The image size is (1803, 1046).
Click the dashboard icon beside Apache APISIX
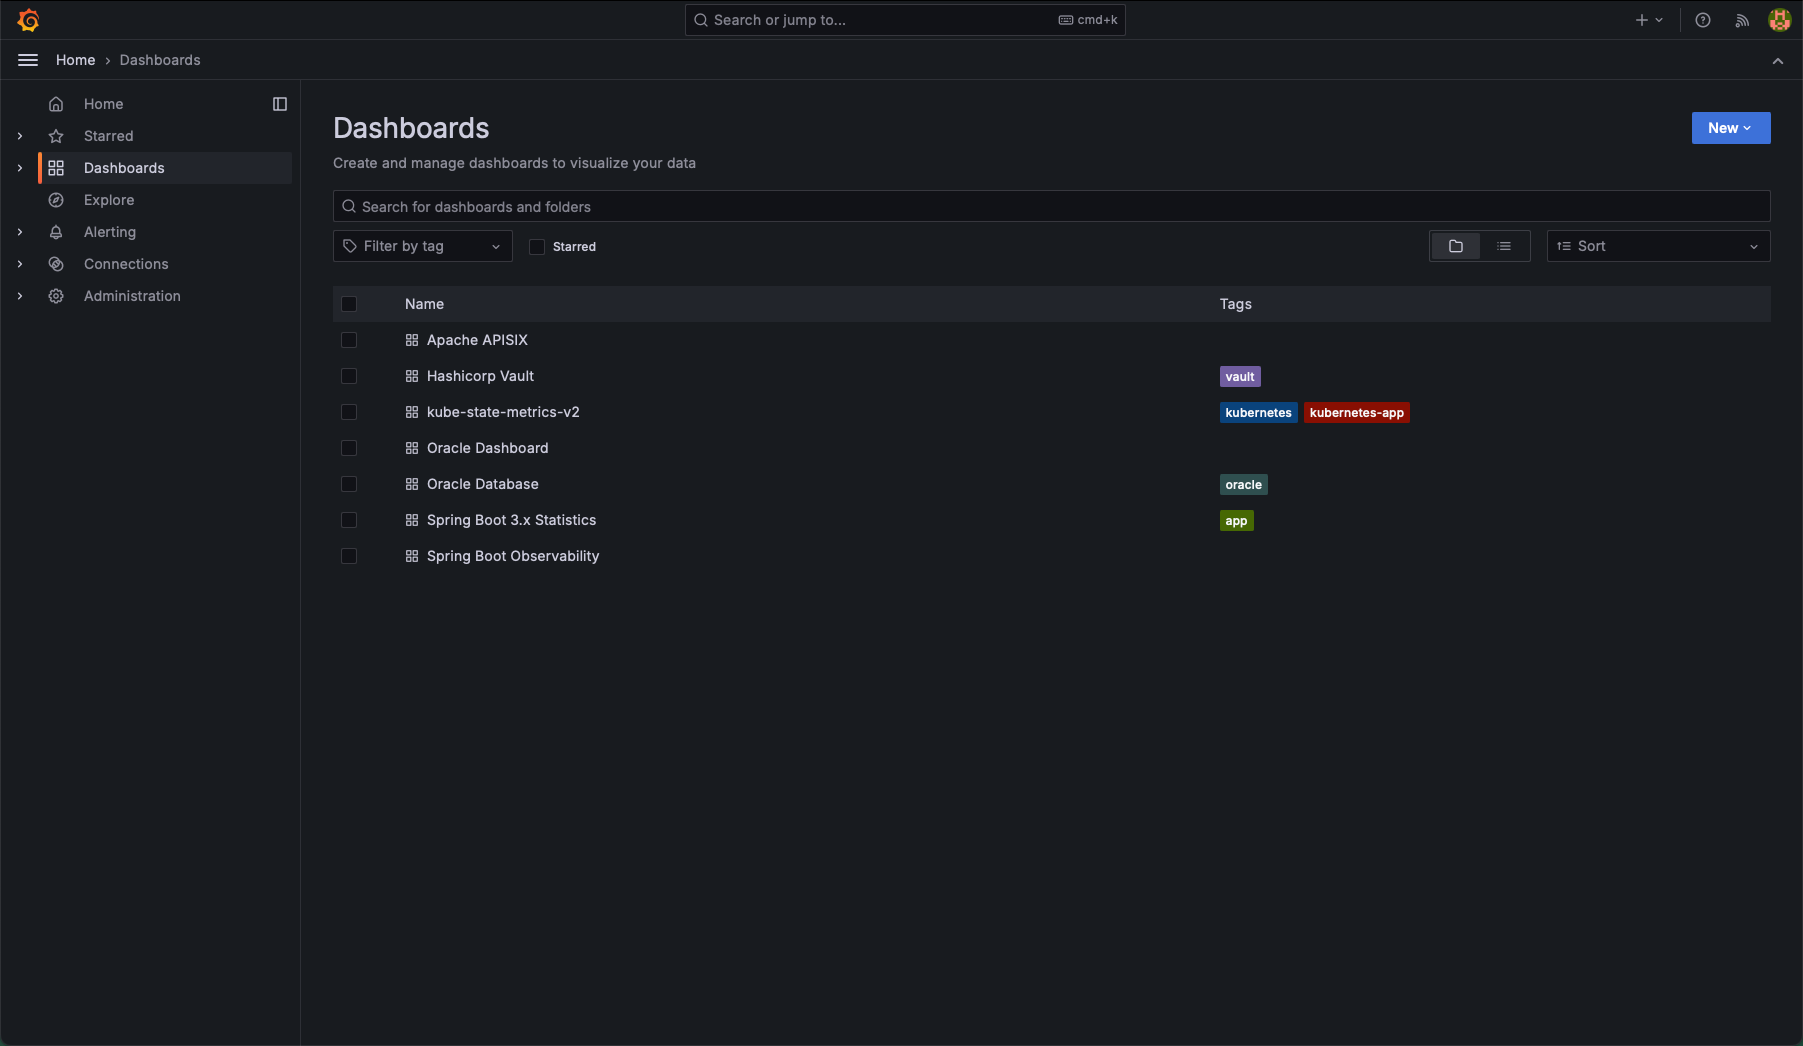pos(412,340)
